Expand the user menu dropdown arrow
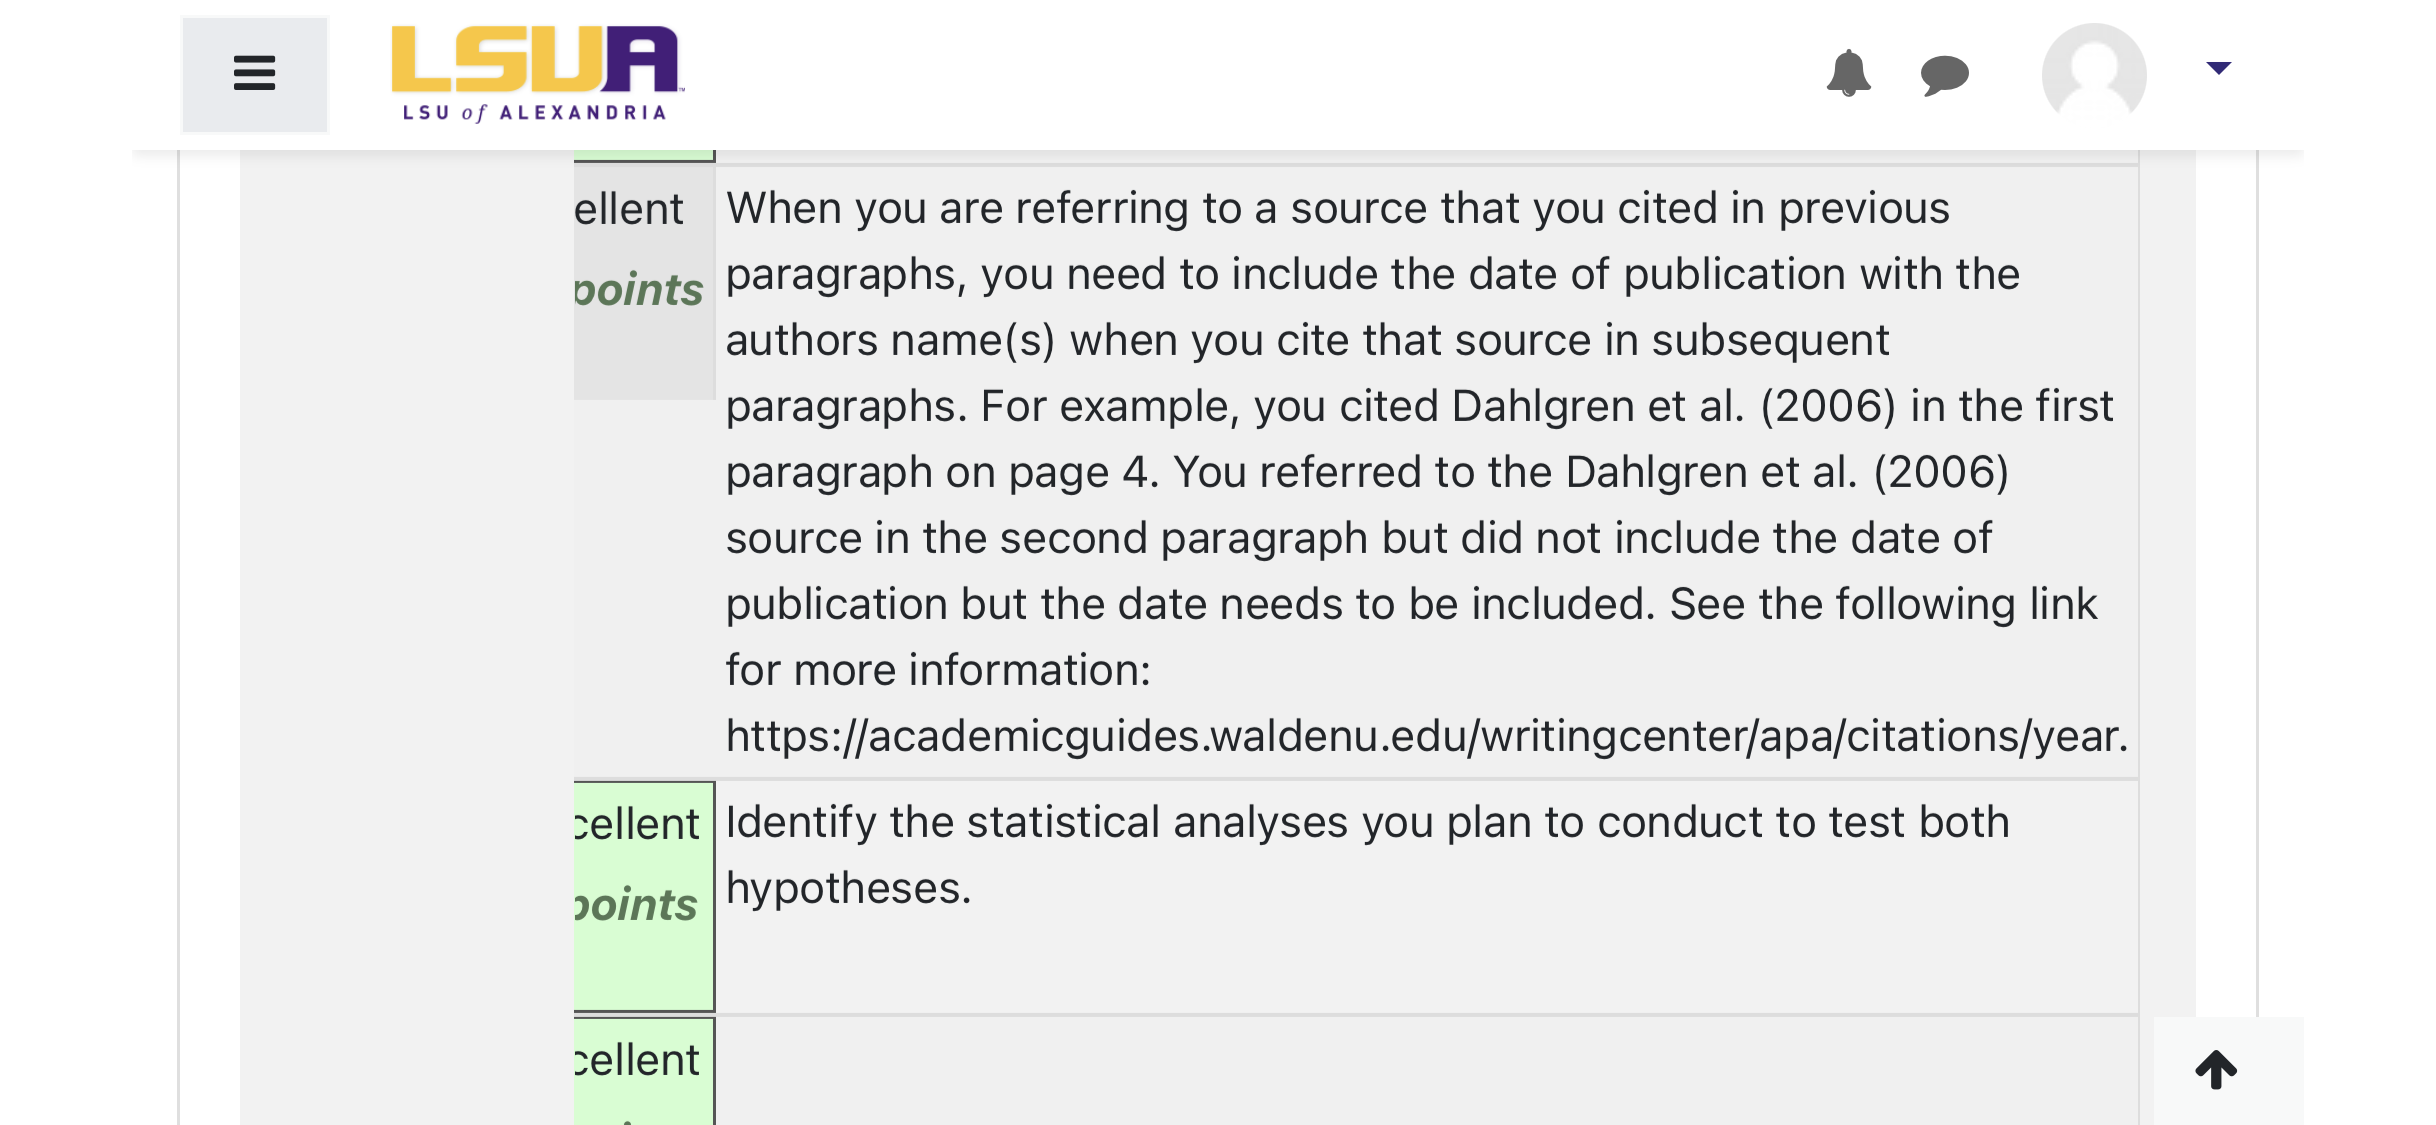This screenshot has height=1125, width=2436. coord(2219,68)
